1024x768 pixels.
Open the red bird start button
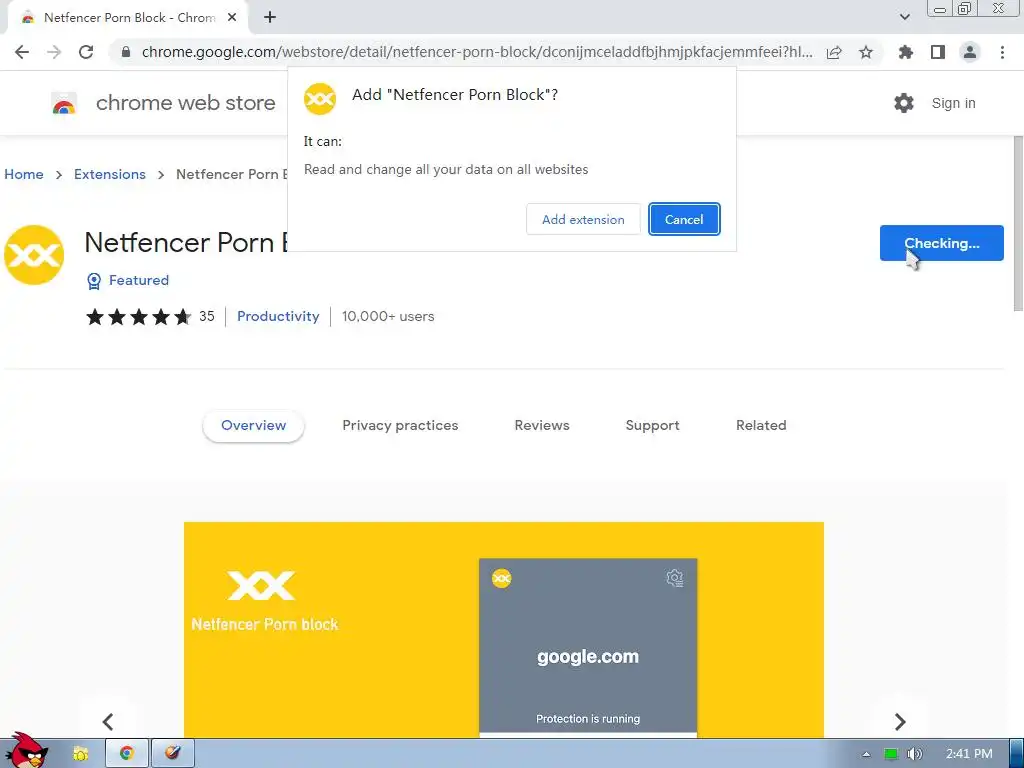point(26,751)
